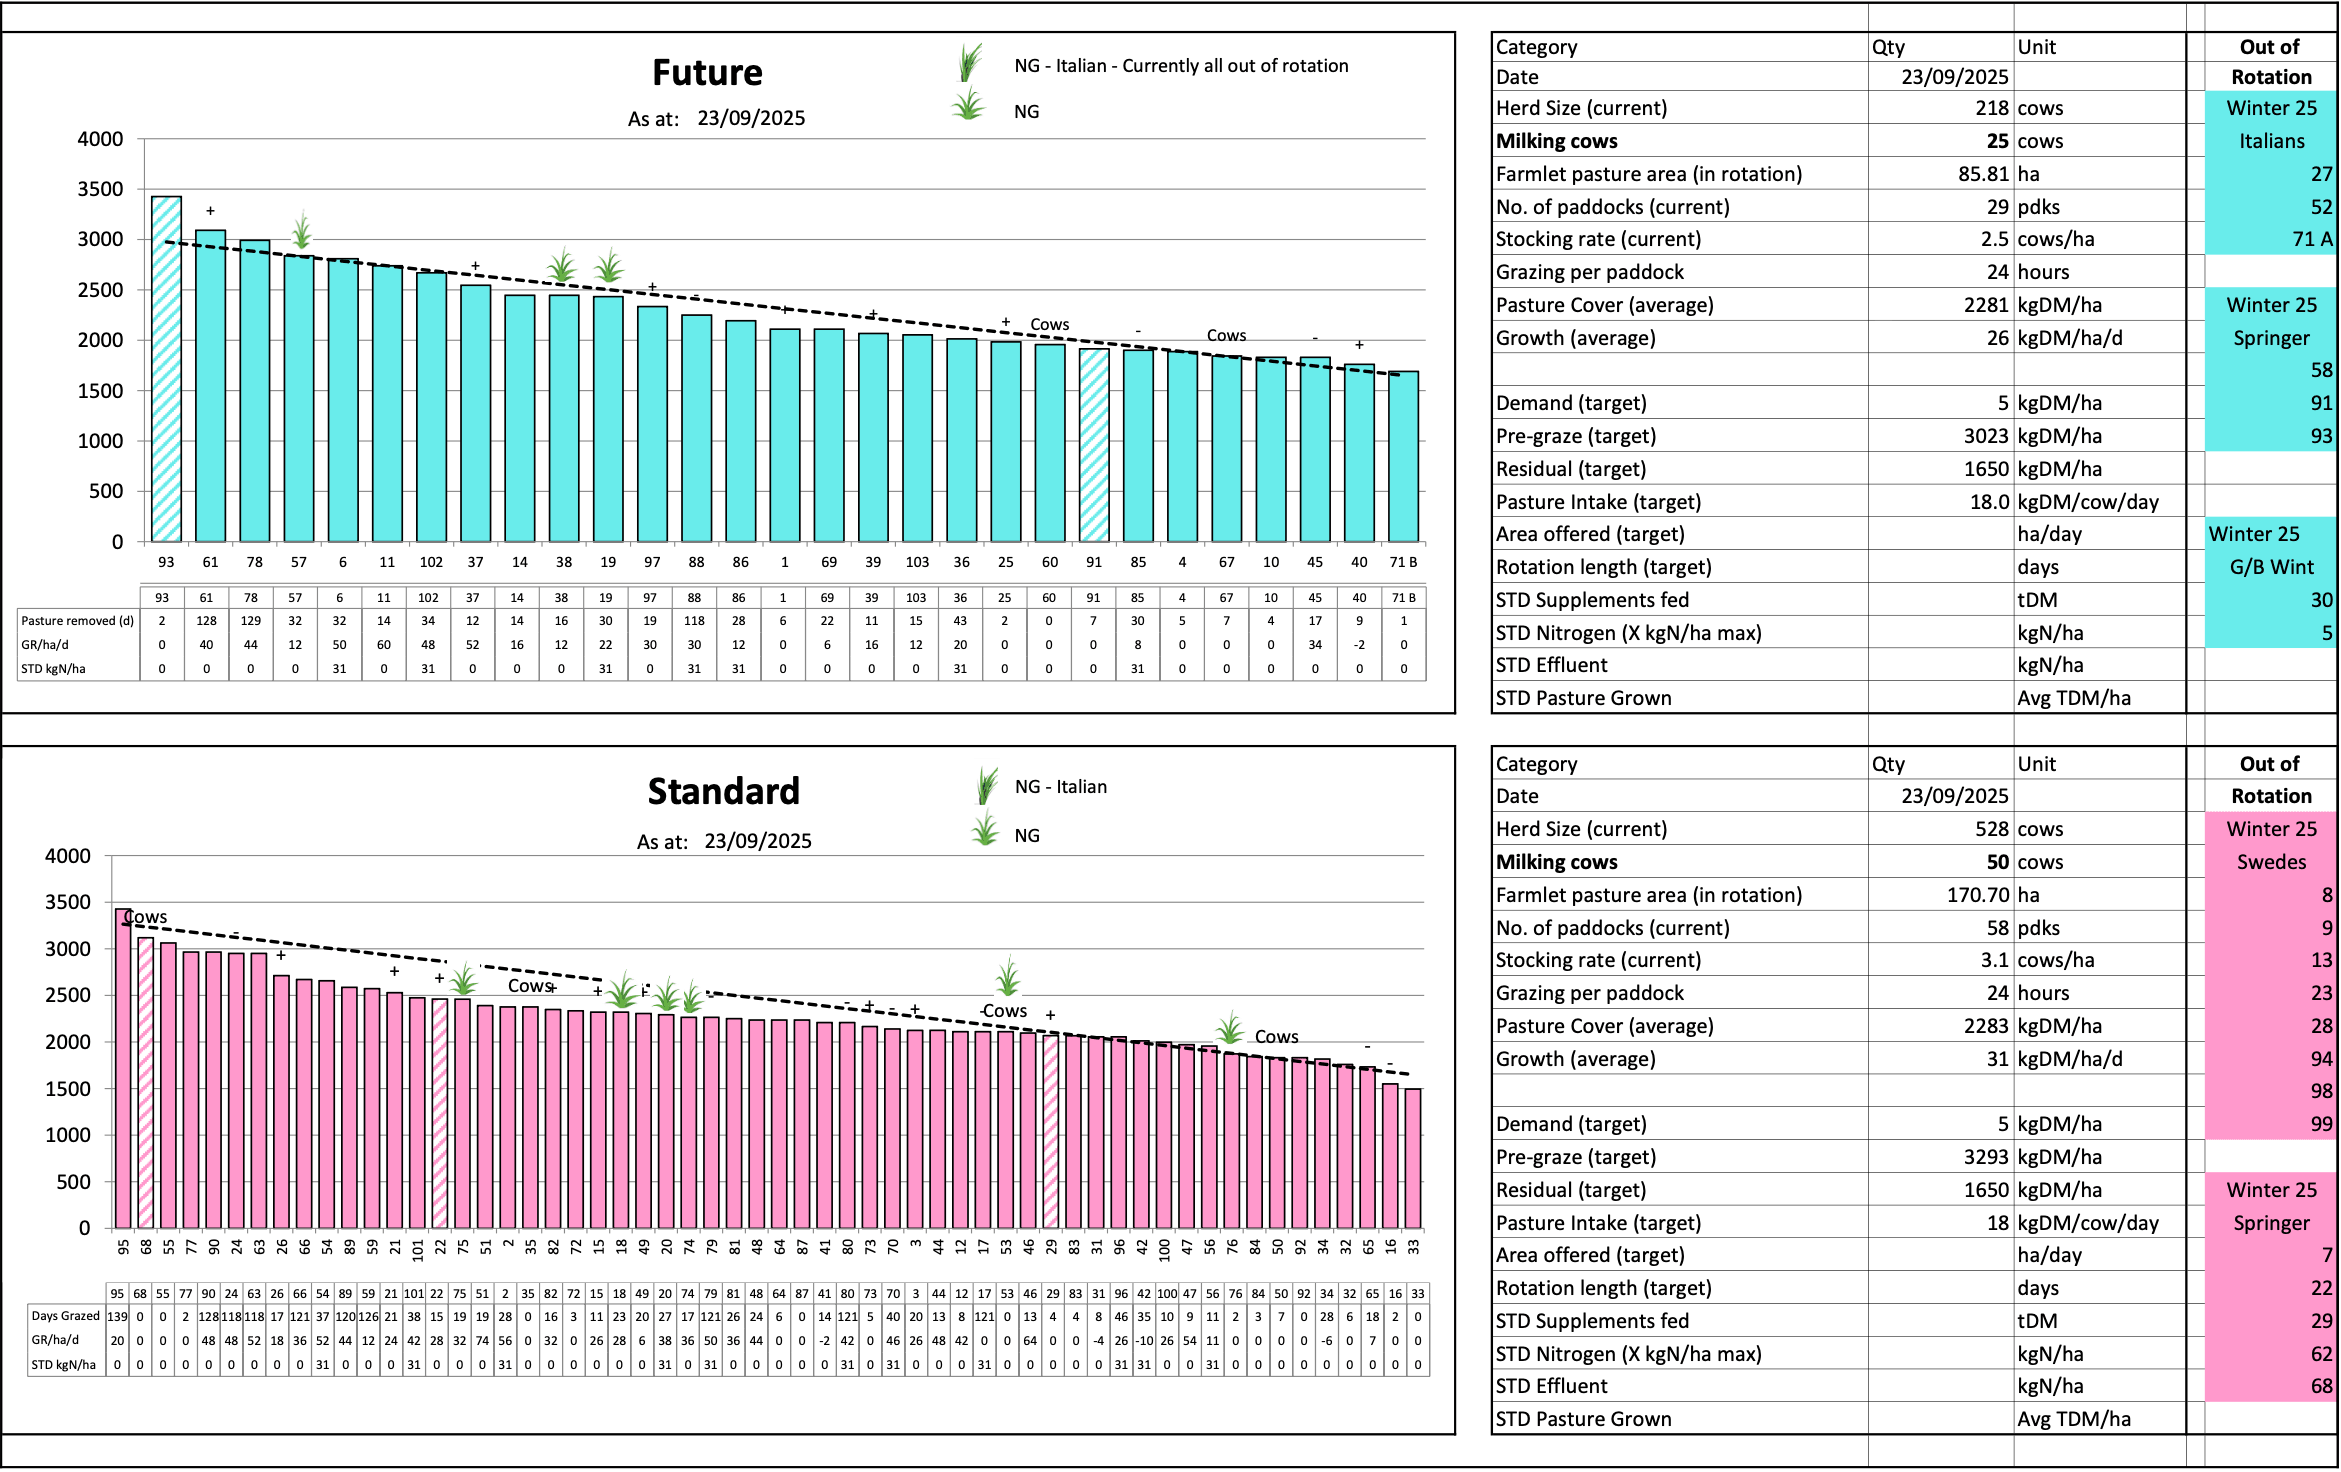This screenshot has height=1472, width=2341.
Task: Click grass icon above paddock 19 bar, Future chart
Action: pos(608,266)
